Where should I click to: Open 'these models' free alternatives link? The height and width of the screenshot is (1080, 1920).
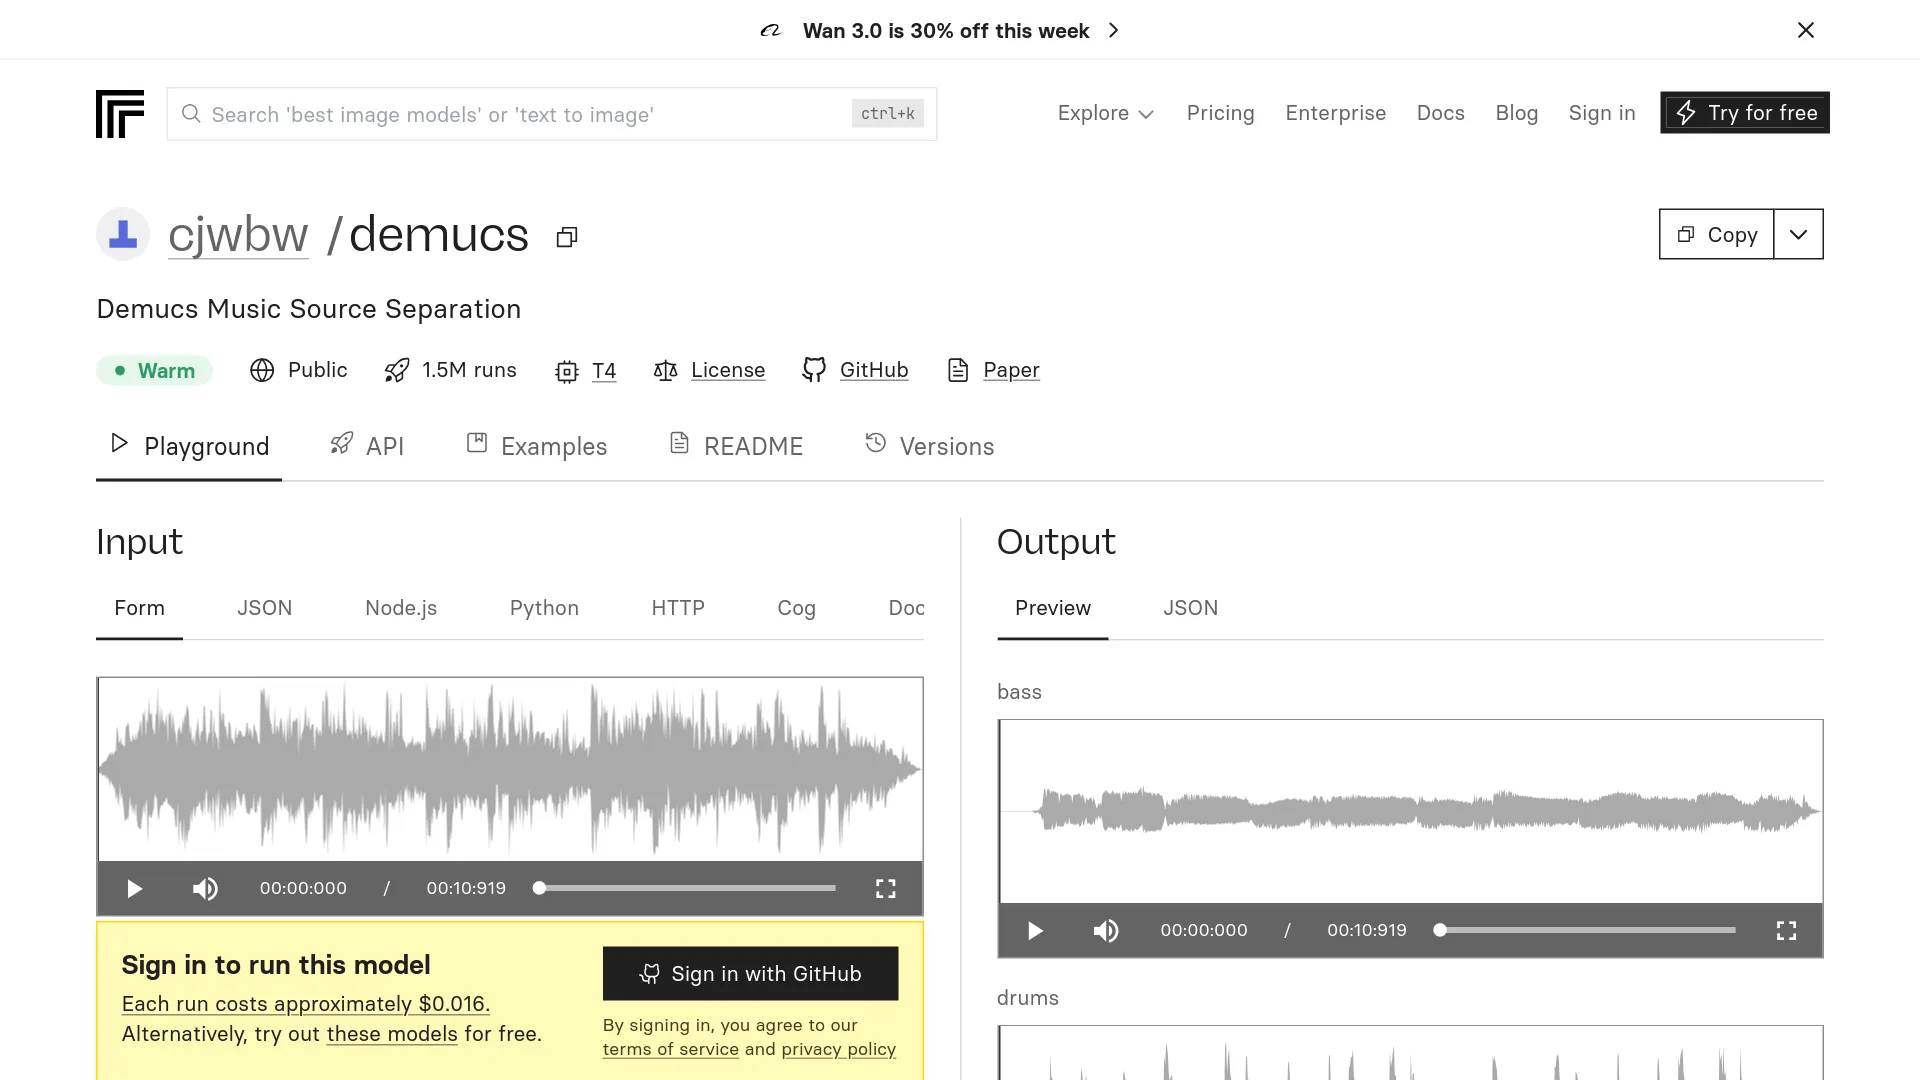coord(392,1034)
